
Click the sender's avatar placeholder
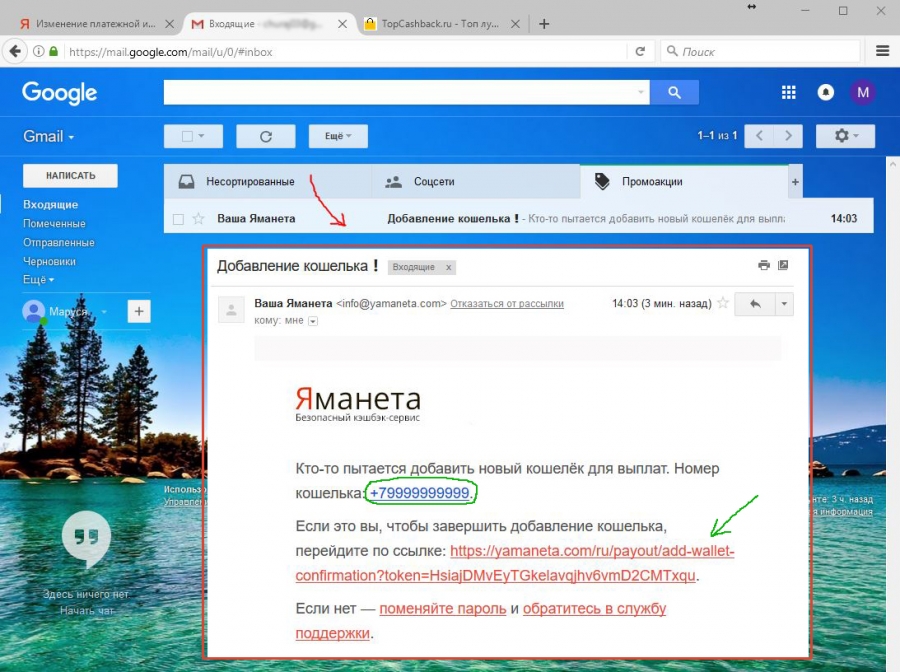point(231,310)
